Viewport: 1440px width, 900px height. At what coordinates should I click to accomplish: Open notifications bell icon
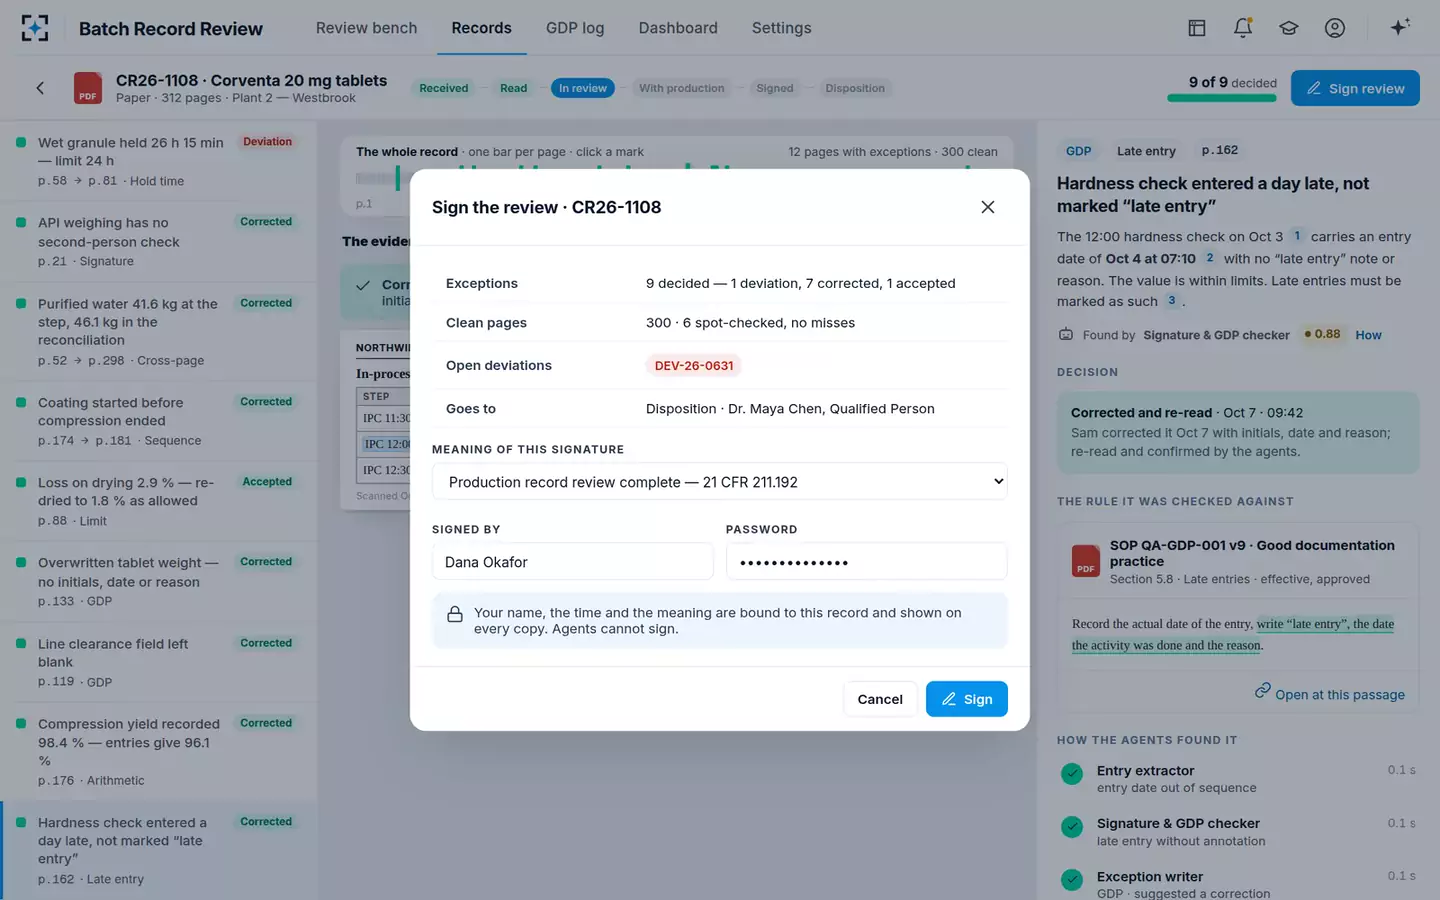(1243, 28)
